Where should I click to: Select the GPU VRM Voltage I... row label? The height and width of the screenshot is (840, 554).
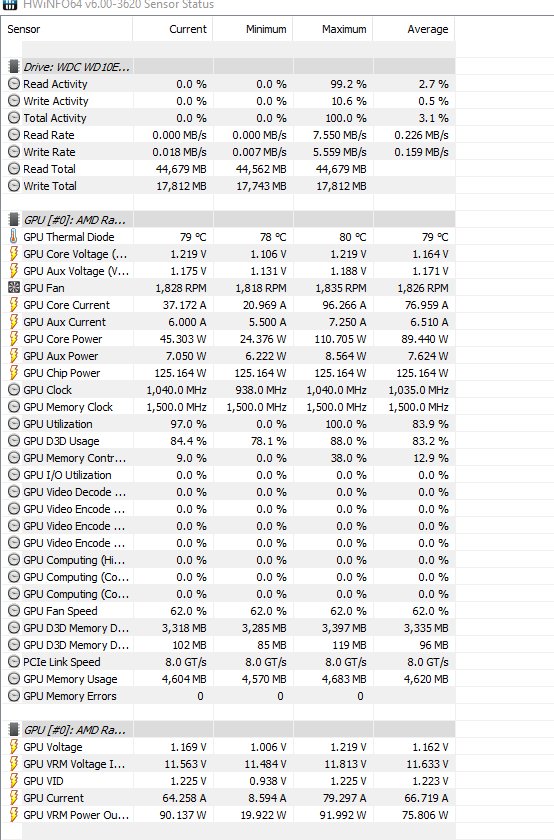pos(74,764)
